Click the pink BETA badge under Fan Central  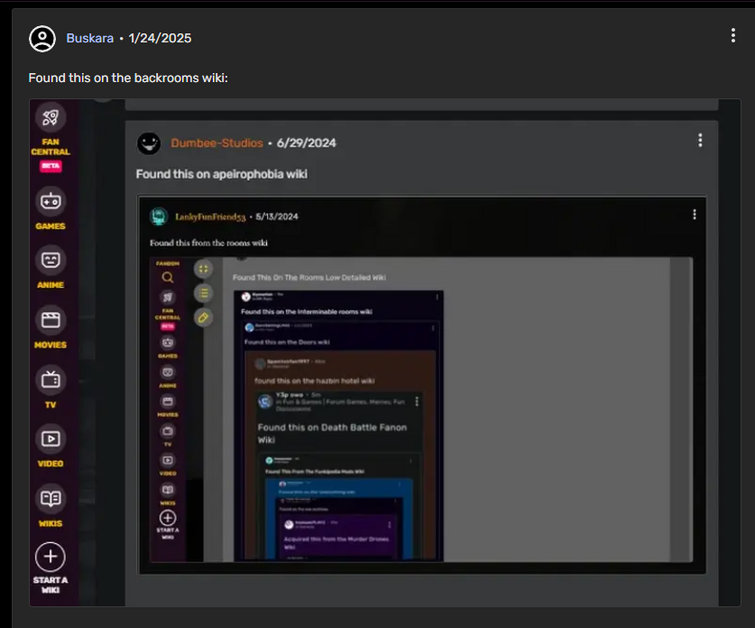[51, 166]
